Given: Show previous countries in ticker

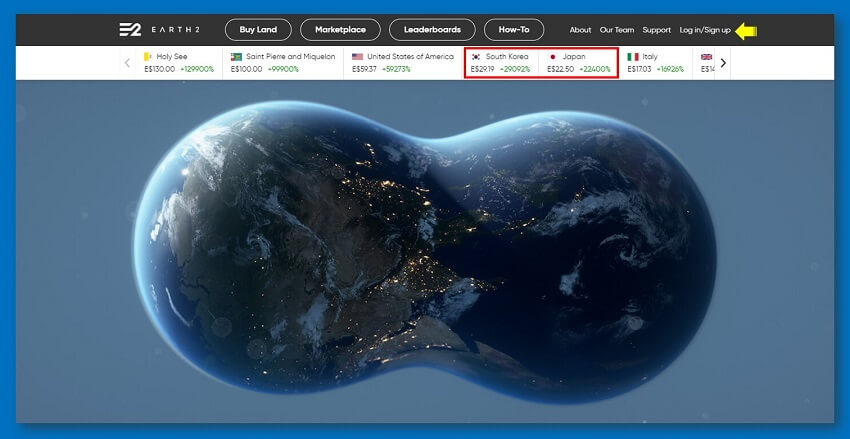Looking at the screenshot, I should click(x=127, y=63).
